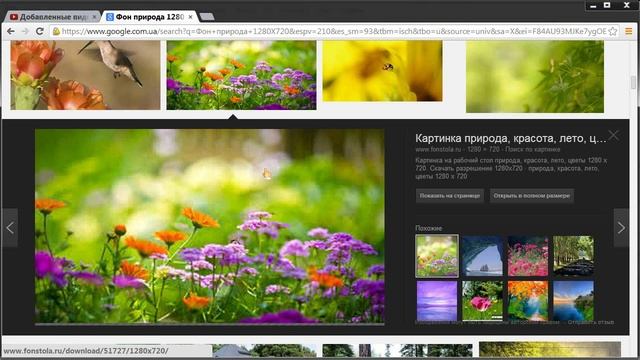
Task: Click the Поиск по картинке link
Action: point(533,149)
